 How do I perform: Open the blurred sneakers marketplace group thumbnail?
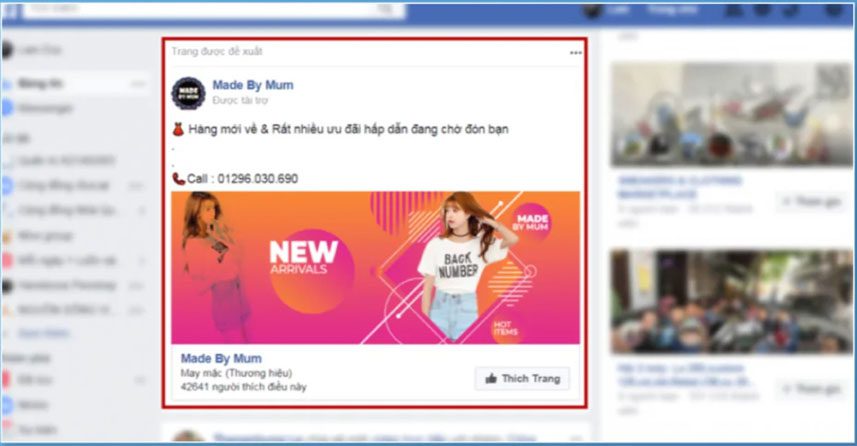coord(731,114)
